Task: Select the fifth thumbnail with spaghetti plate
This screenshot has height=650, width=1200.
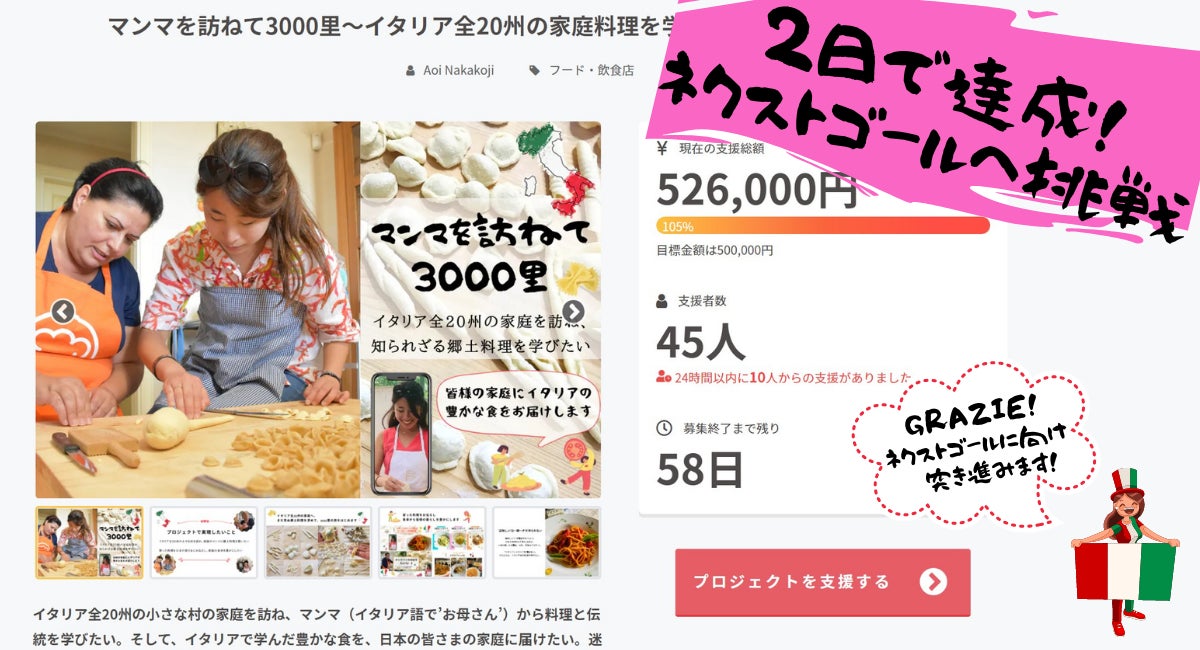Action: [547, 542]
